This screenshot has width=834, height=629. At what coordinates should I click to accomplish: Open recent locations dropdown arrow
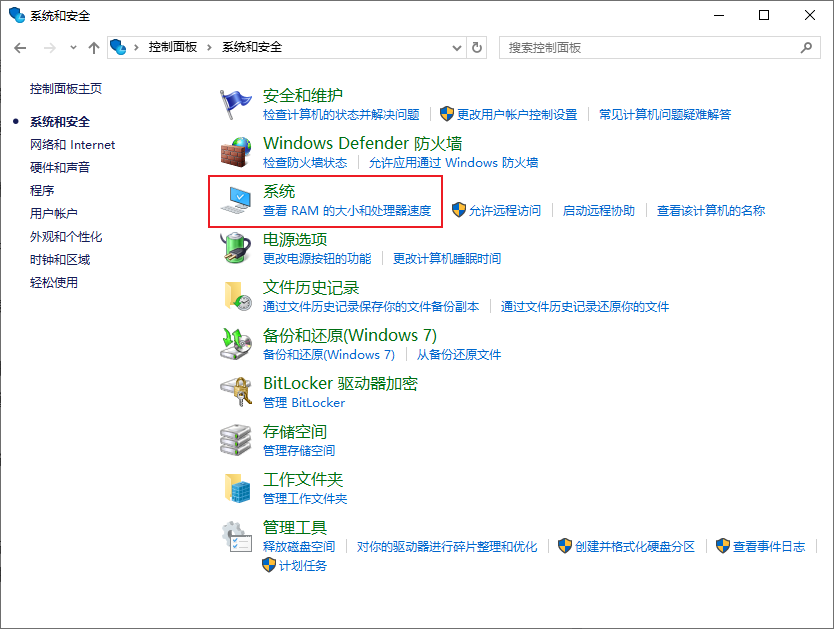click(73, 48)
